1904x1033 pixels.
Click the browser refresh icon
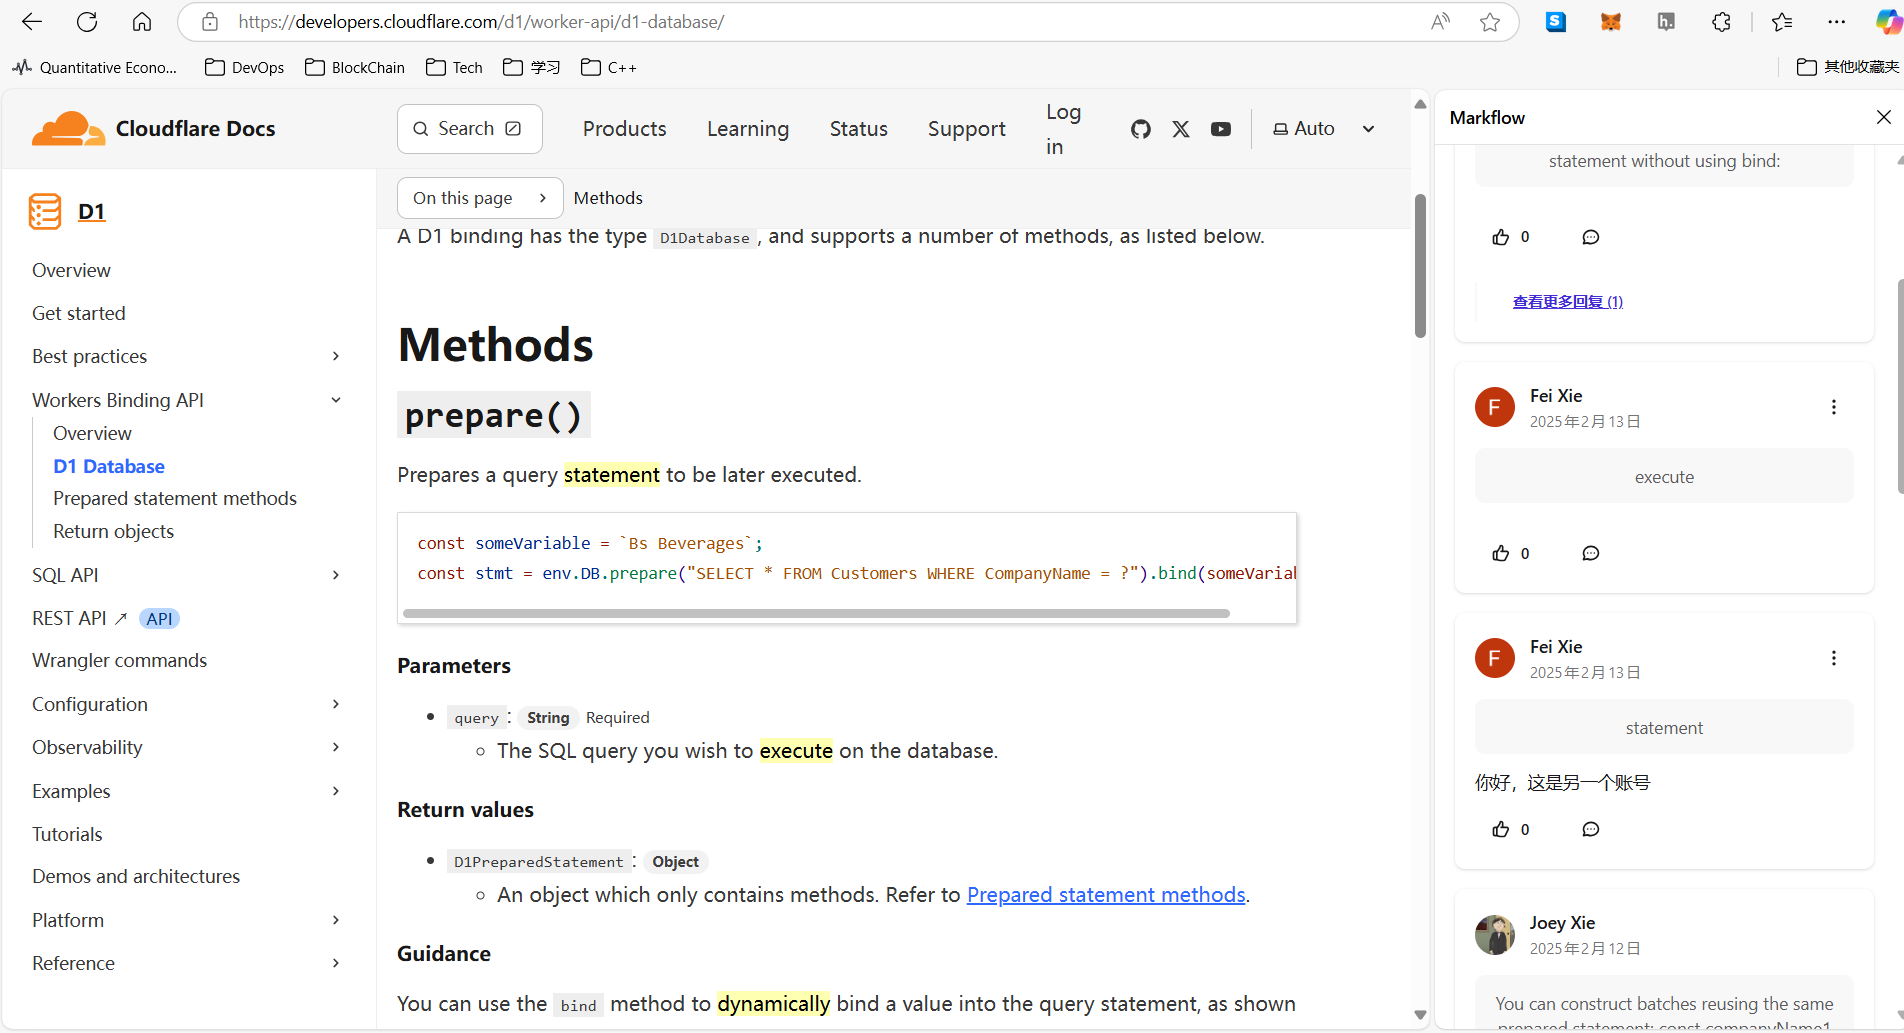(x=87, y=22)
